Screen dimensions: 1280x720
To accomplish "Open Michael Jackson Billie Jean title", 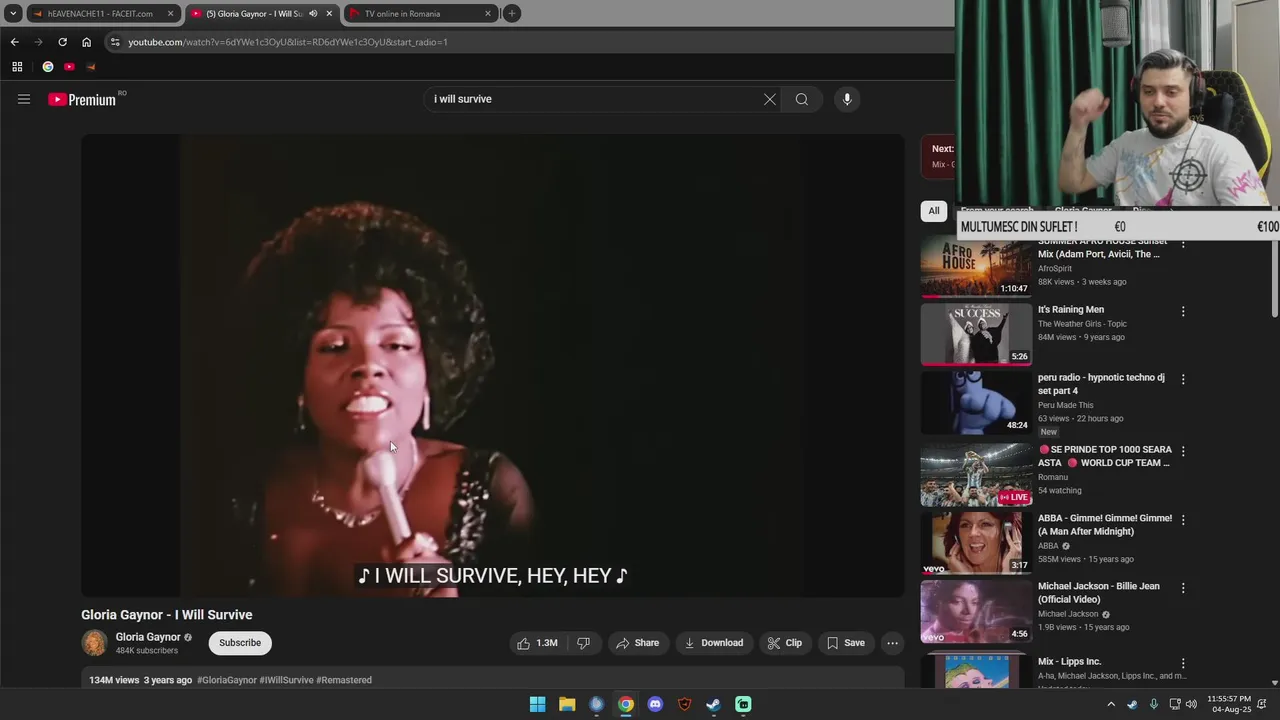I will click(1098, 593).
